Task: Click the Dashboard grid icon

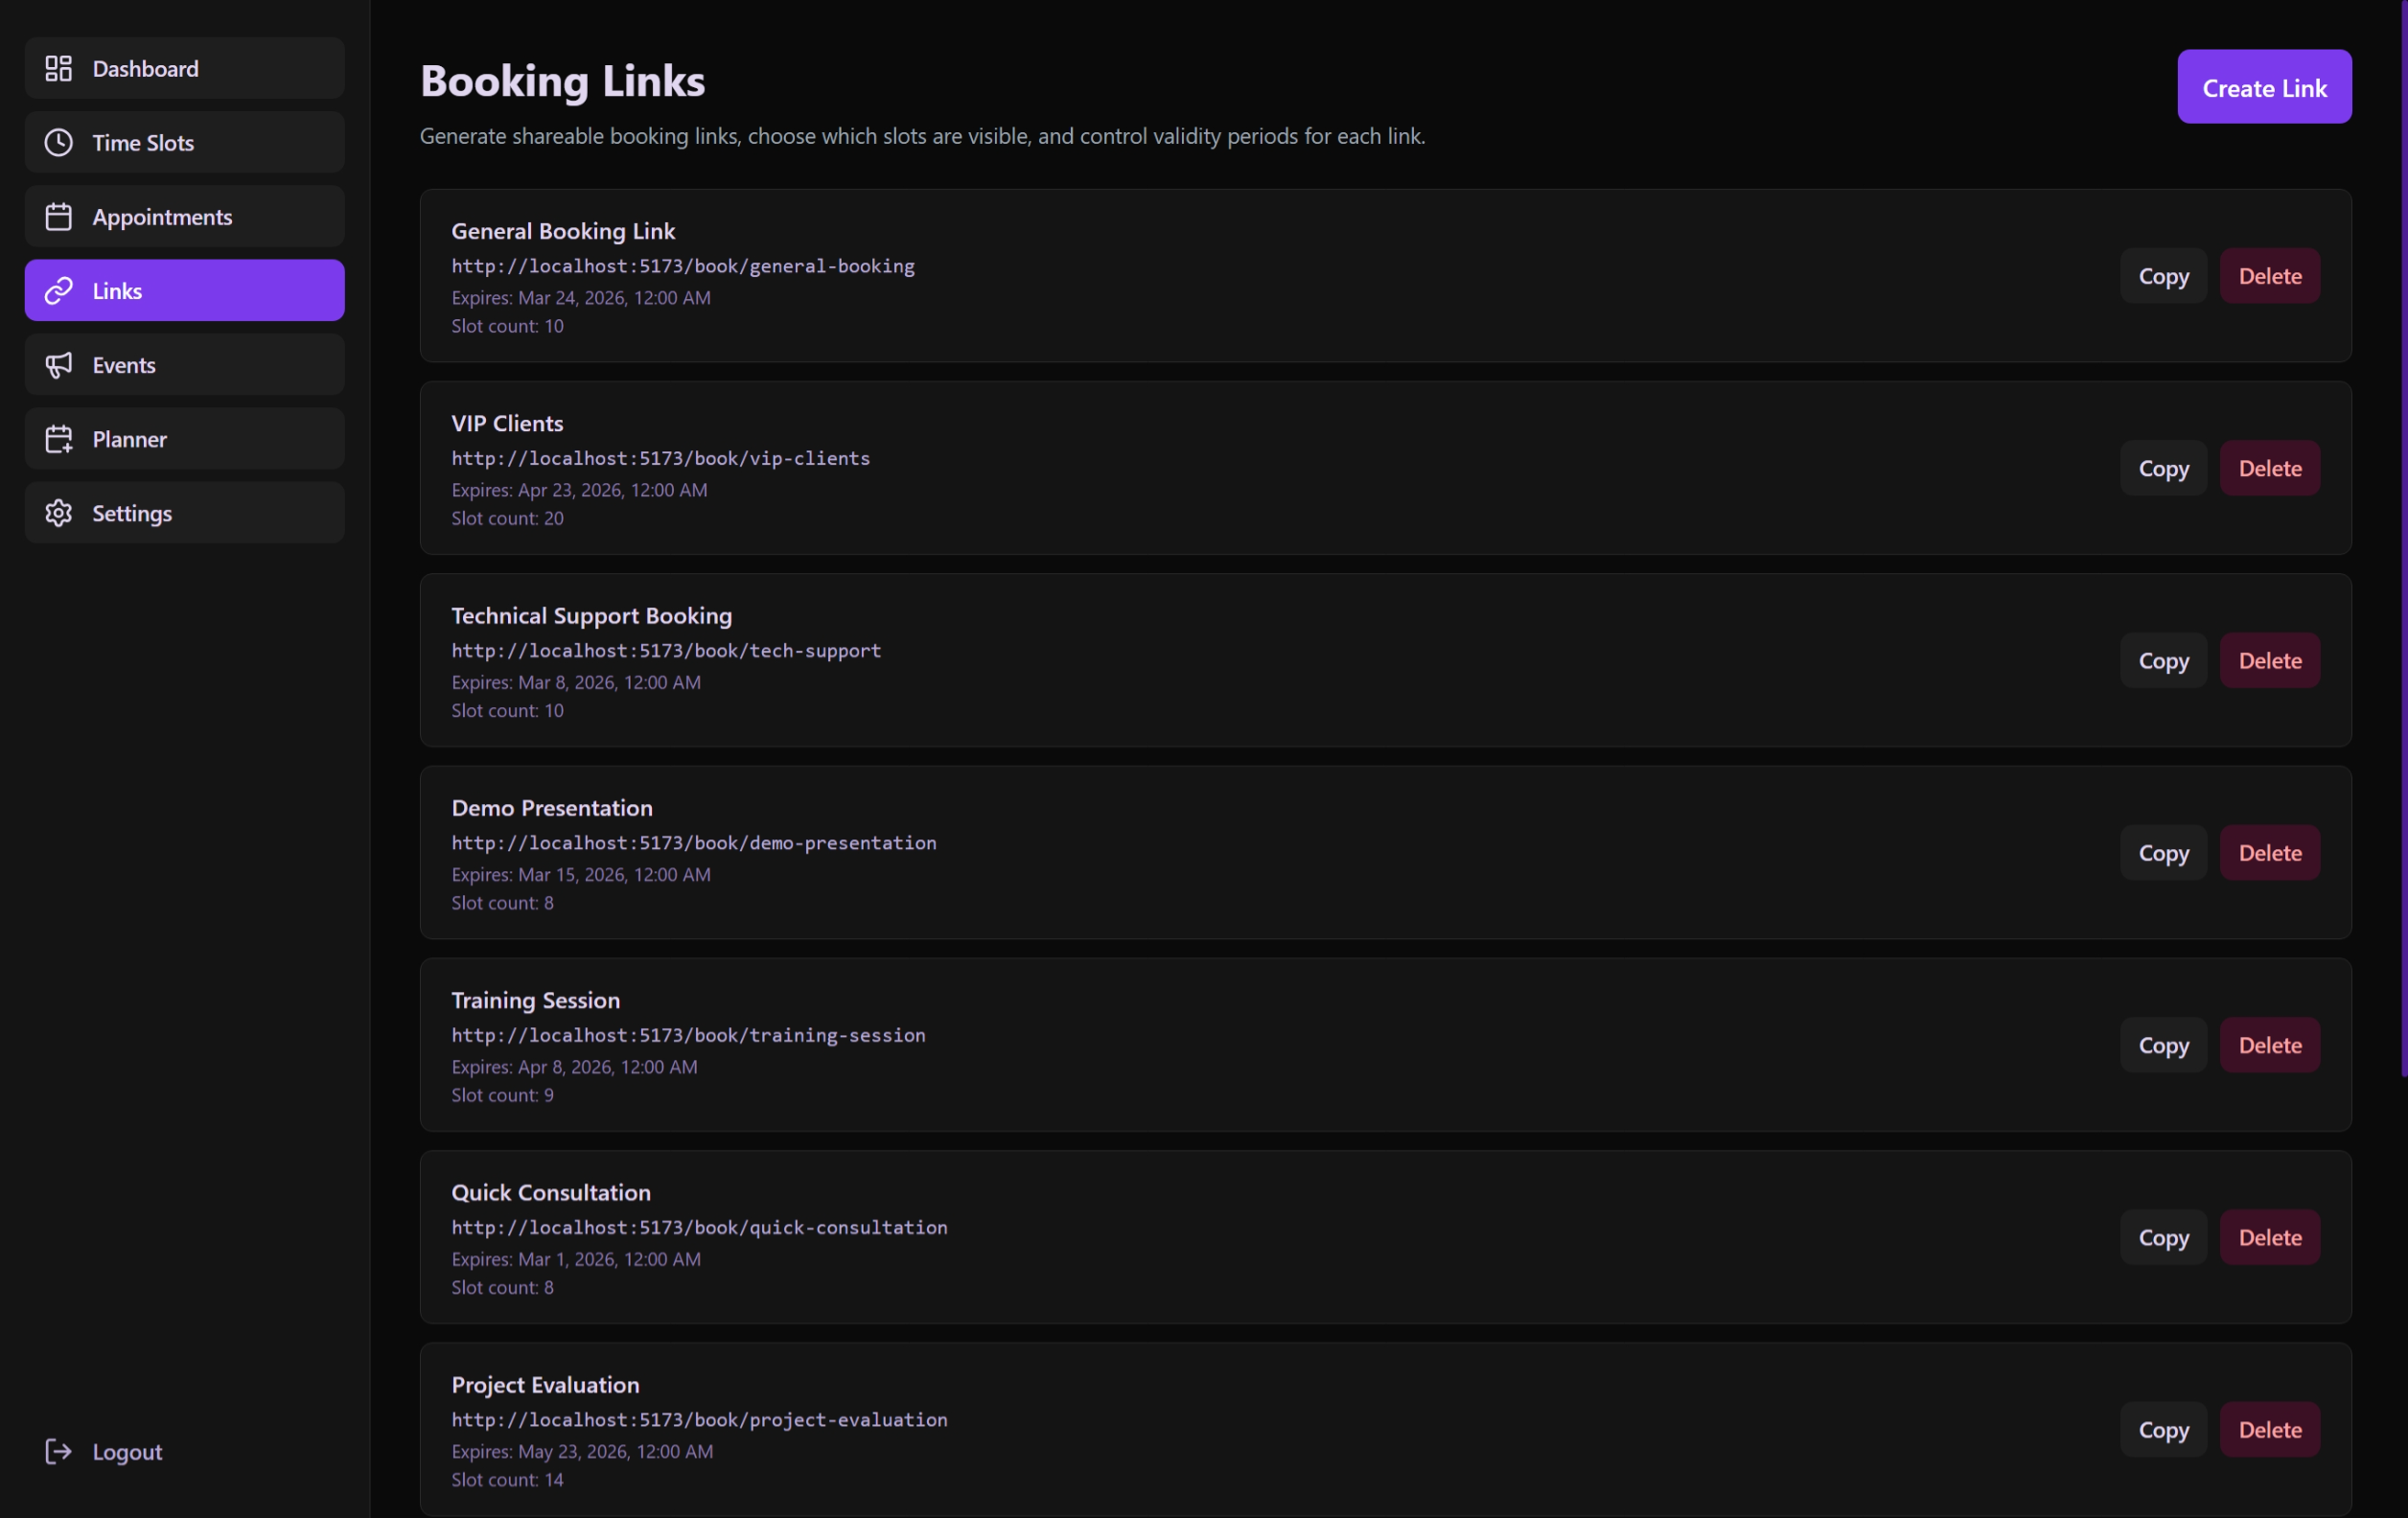Action: [x=58, y=68]
